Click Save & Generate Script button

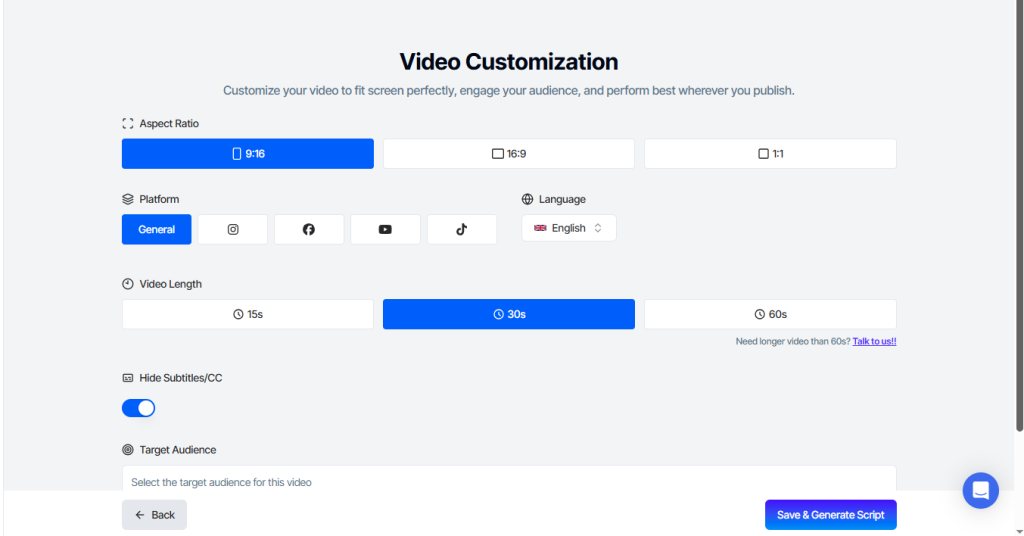click(x=830, y=515)
